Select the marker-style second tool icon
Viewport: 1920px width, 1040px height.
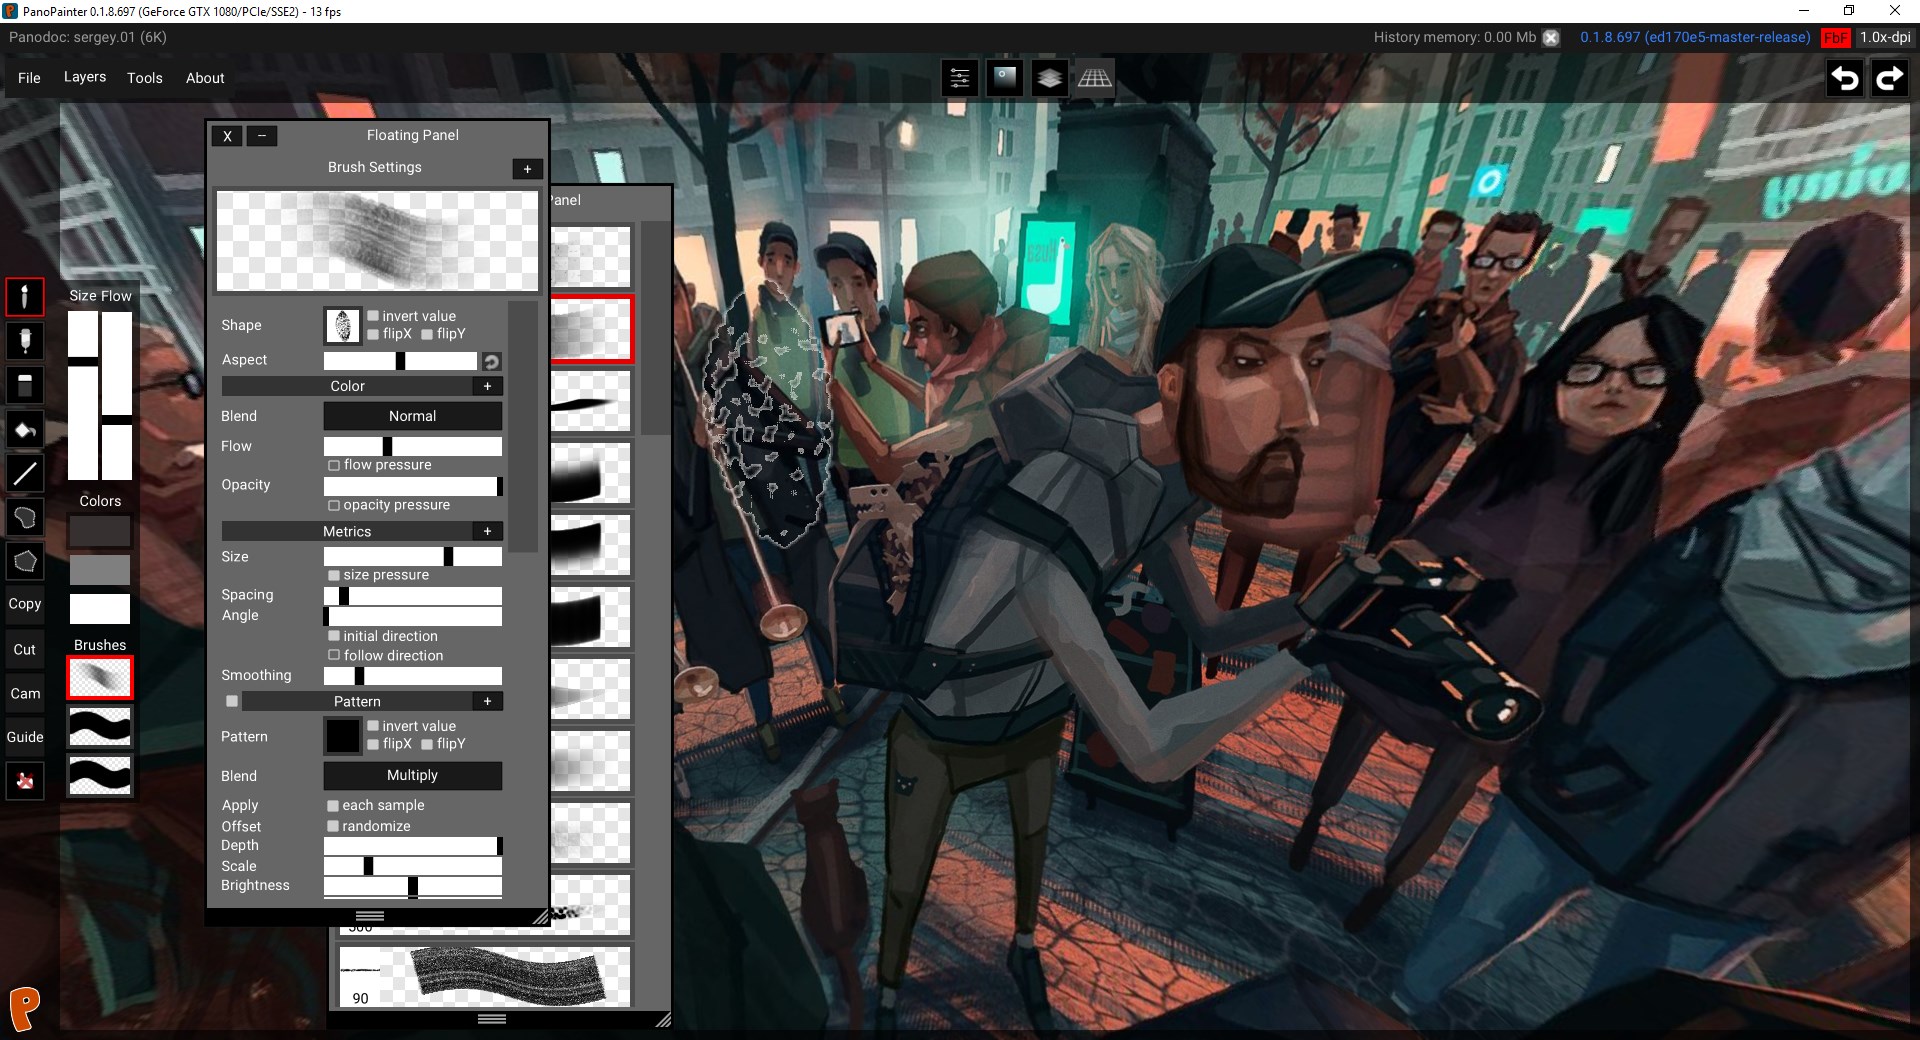pos(25,341)
